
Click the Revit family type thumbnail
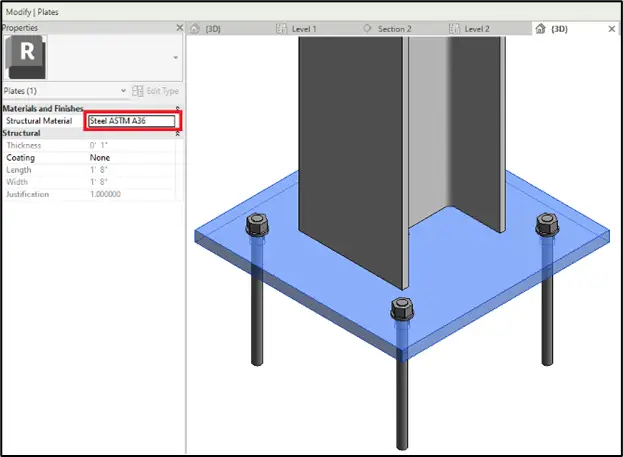(x=26, y=57)
